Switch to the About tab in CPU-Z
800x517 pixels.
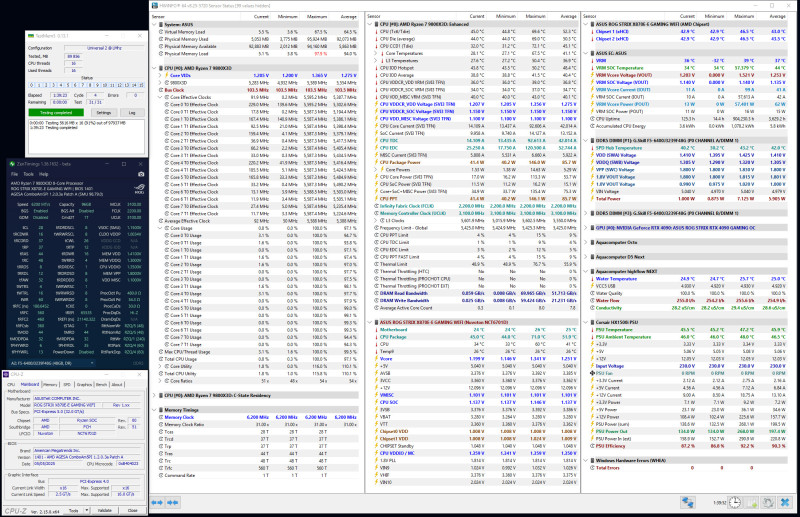point(117,384)
